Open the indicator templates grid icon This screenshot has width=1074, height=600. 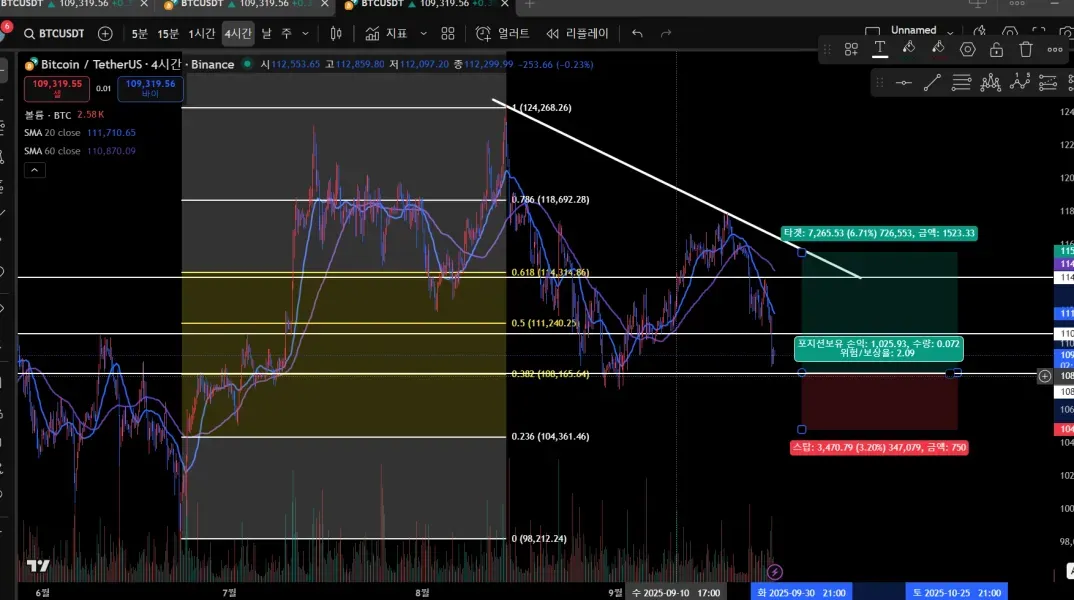[448, 34]
